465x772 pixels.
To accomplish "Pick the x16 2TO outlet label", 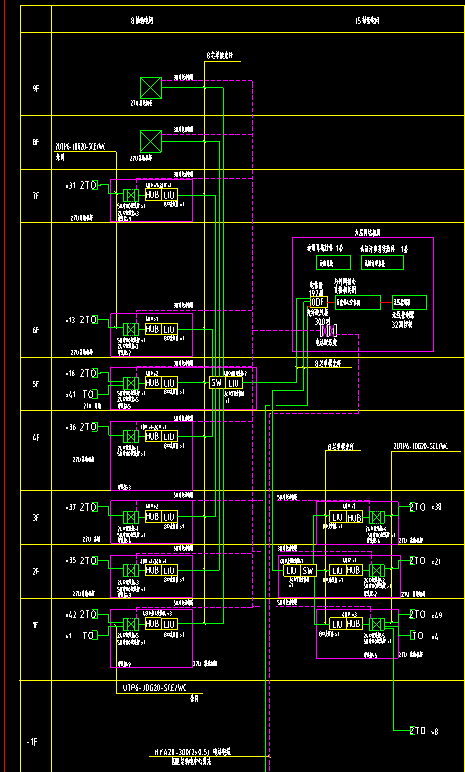I will (81, 373).
